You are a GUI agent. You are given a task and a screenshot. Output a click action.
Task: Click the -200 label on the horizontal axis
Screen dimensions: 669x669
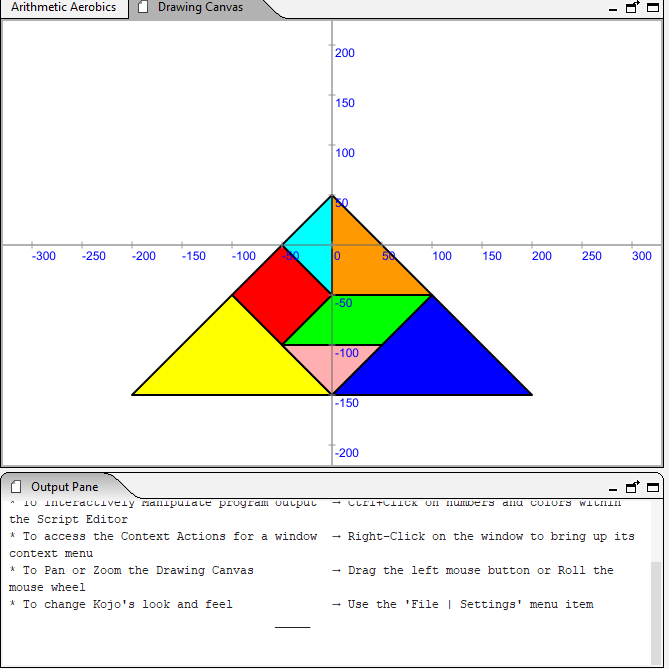tap(143, 256)
